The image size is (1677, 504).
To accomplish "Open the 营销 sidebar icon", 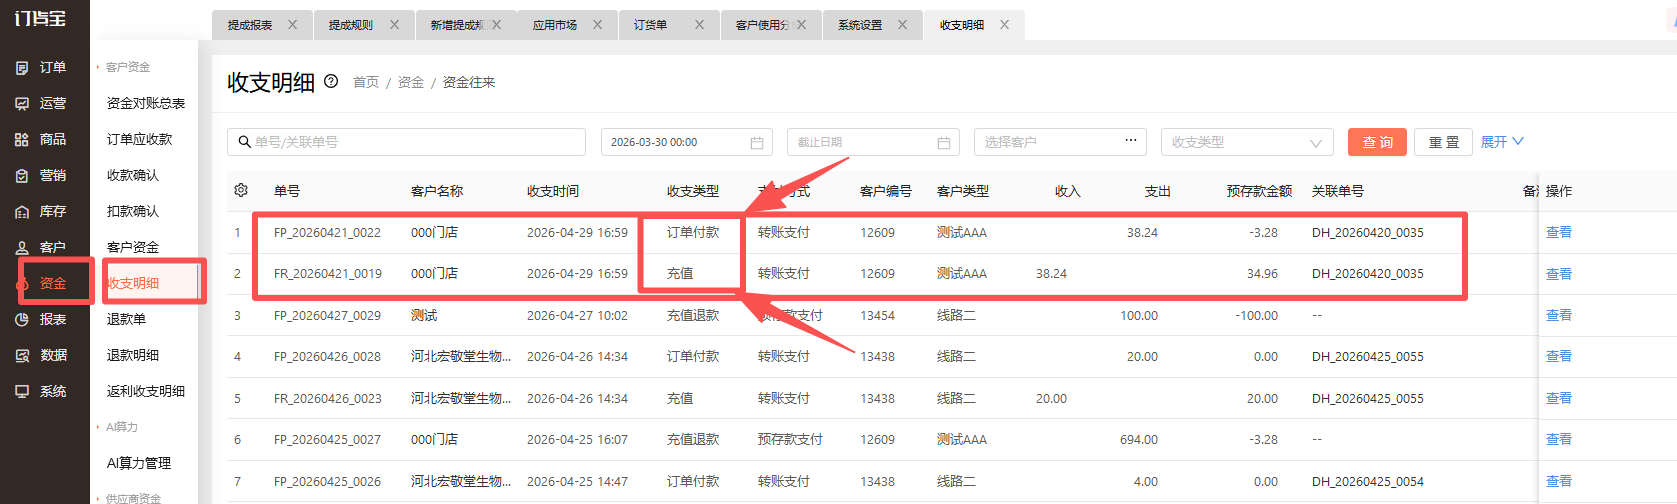I will click(x=22, y=176).
